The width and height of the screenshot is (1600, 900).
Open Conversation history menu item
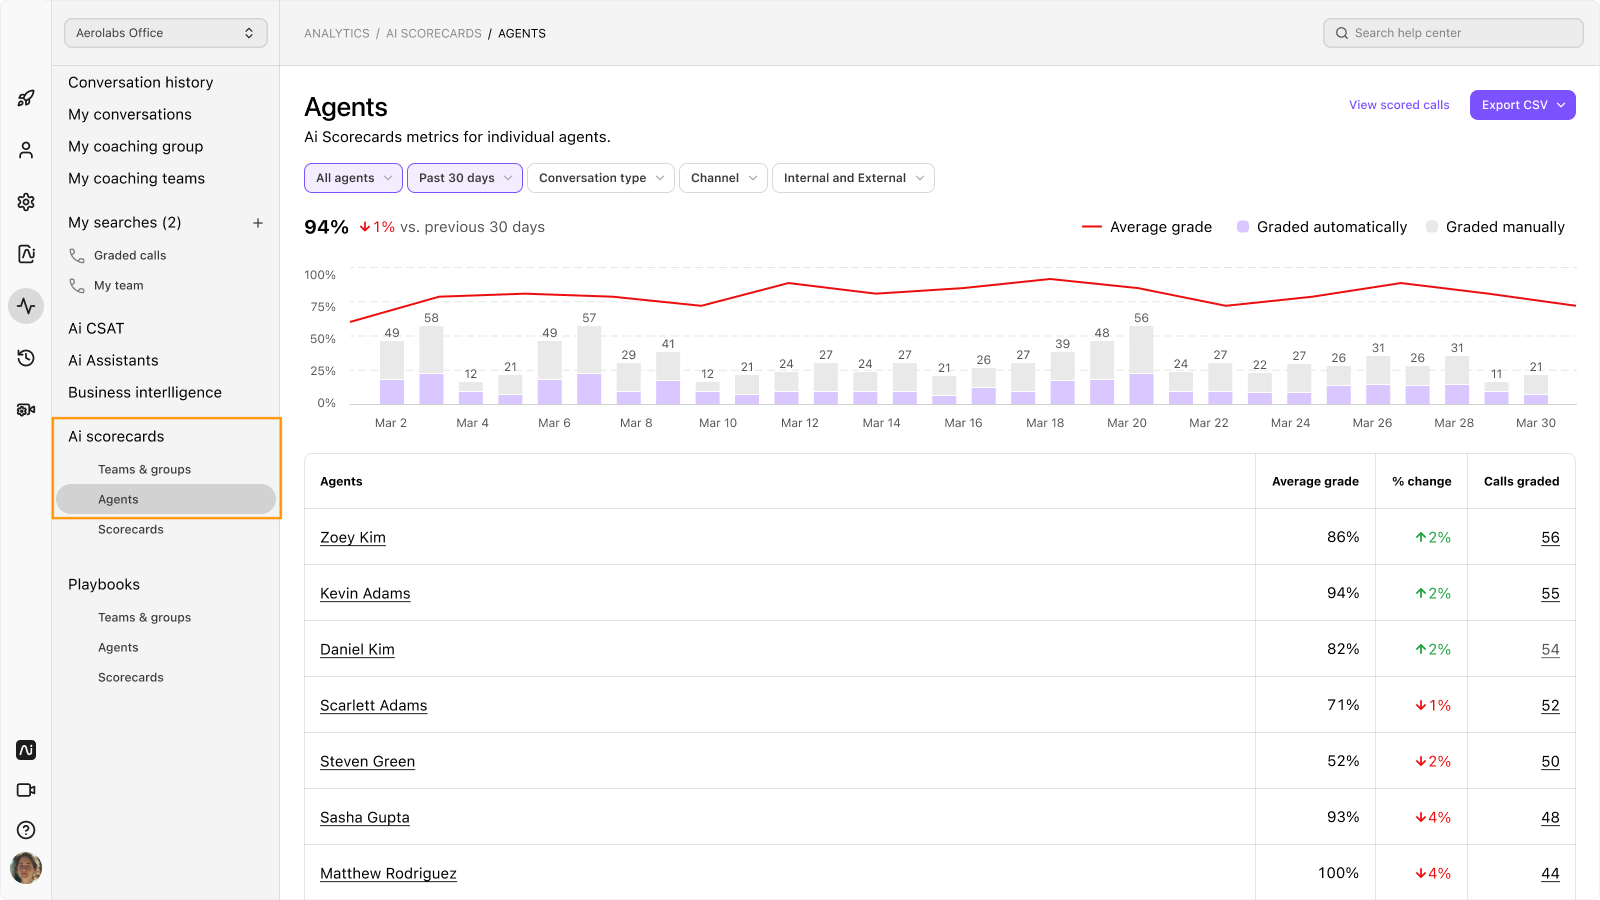(x=141, y=83)
